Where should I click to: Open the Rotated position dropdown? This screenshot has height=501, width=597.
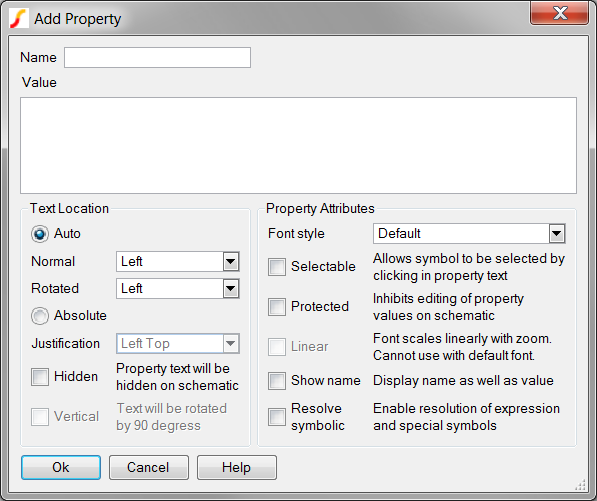tap(178, 289)
